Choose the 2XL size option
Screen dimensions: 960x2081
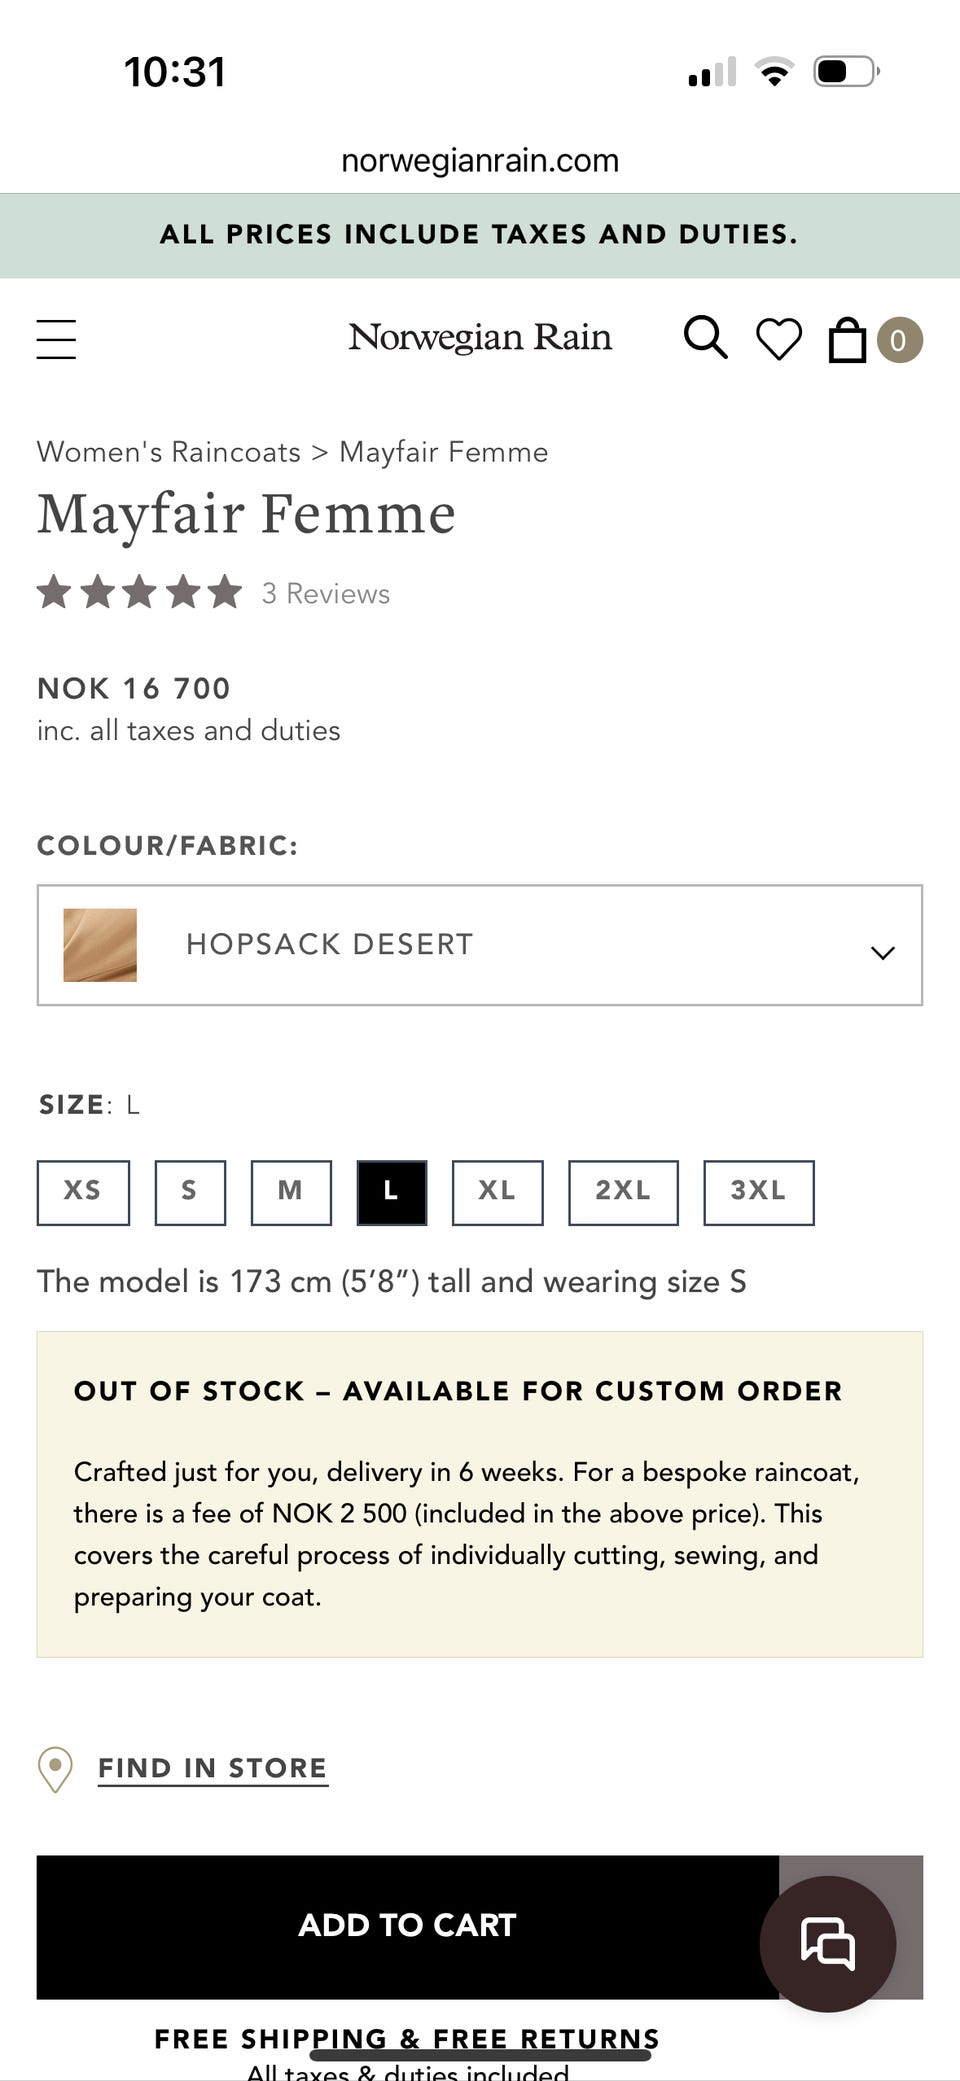(623, 1192)
